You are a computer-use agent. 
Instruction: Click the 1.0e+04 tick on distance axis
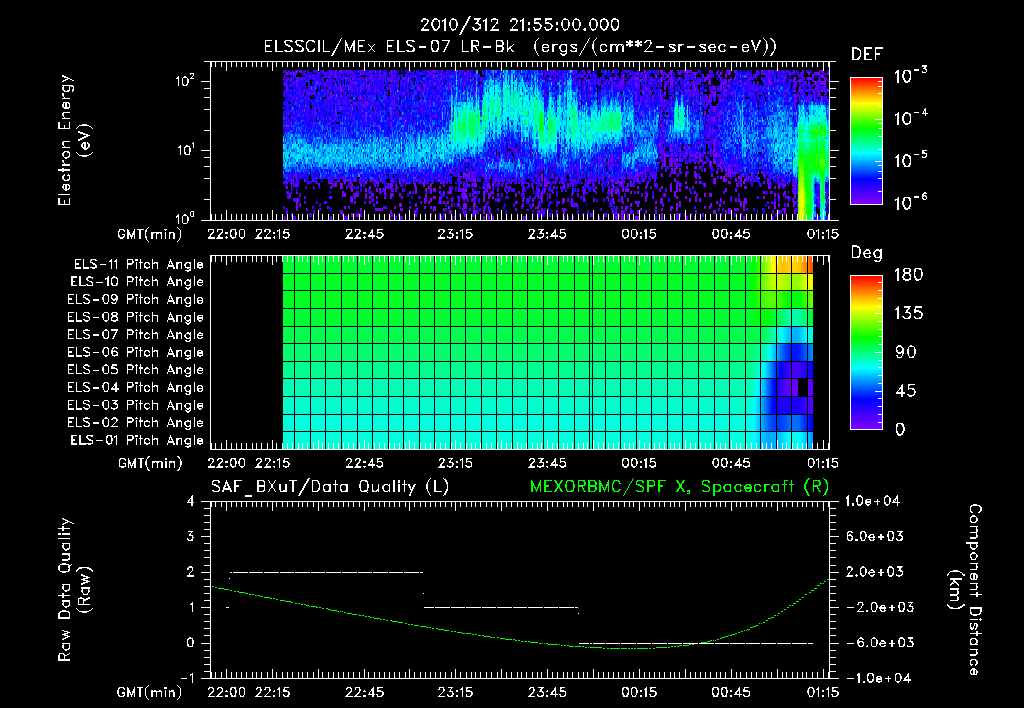click(872, 501)
